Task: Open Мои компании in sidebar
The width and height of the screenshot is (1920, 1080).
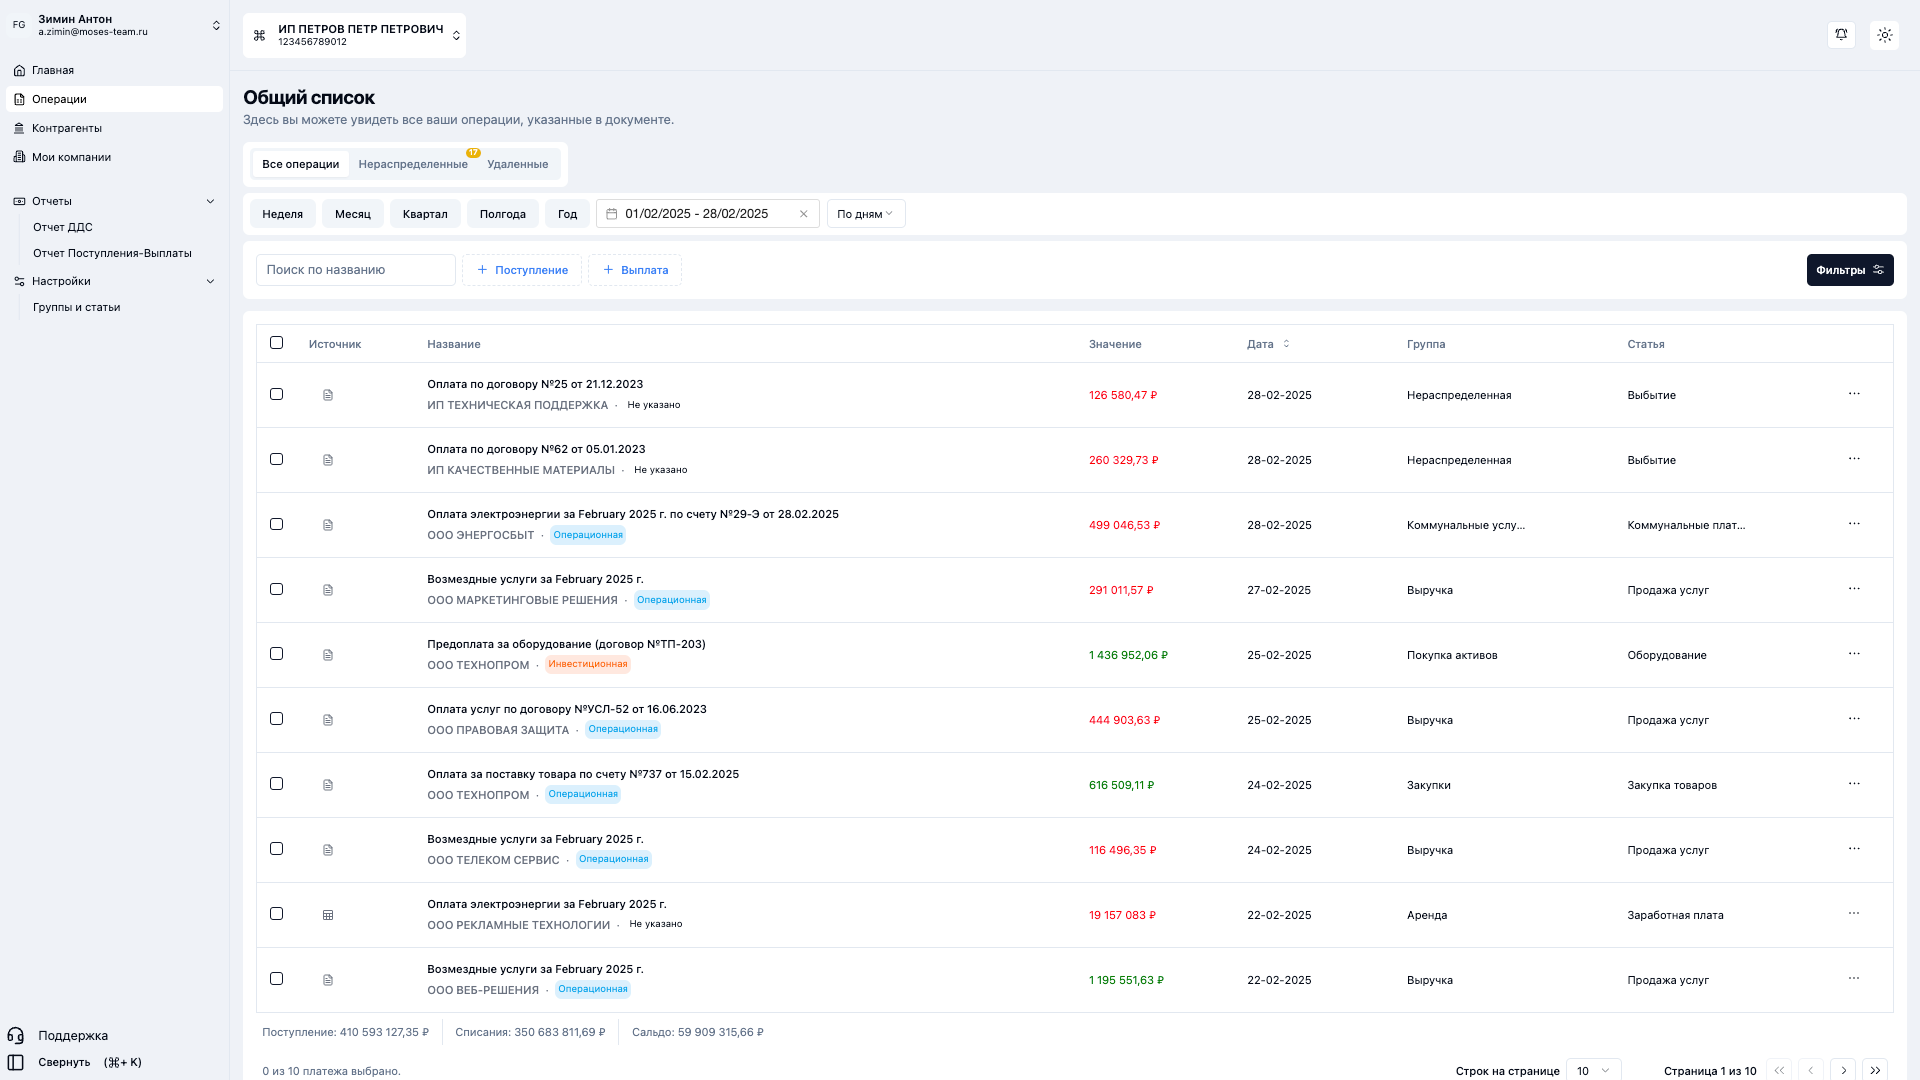Action: point(115,157)
